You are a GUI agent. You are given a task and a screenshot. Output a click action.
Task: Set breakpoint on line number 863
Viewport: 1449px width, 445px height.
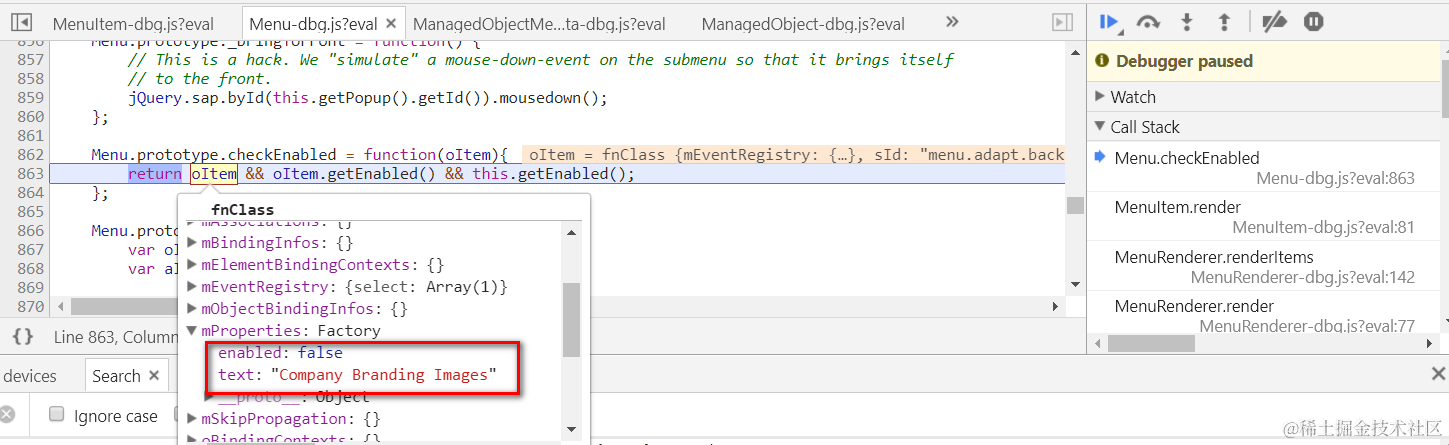pyautogui.click(x=30, y=174)
